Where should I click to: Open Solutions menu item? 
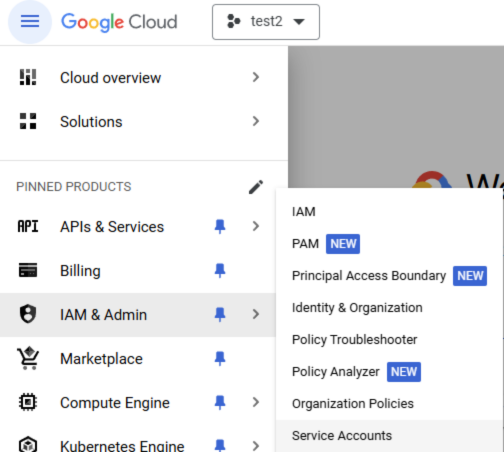pos(91,122)
